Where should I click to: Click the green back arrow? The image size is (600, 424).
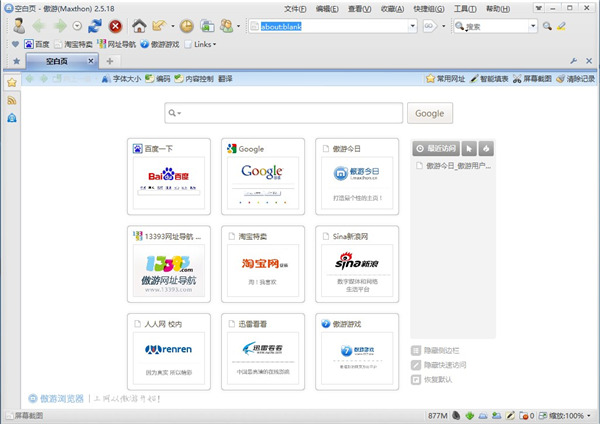coord(39,26)
